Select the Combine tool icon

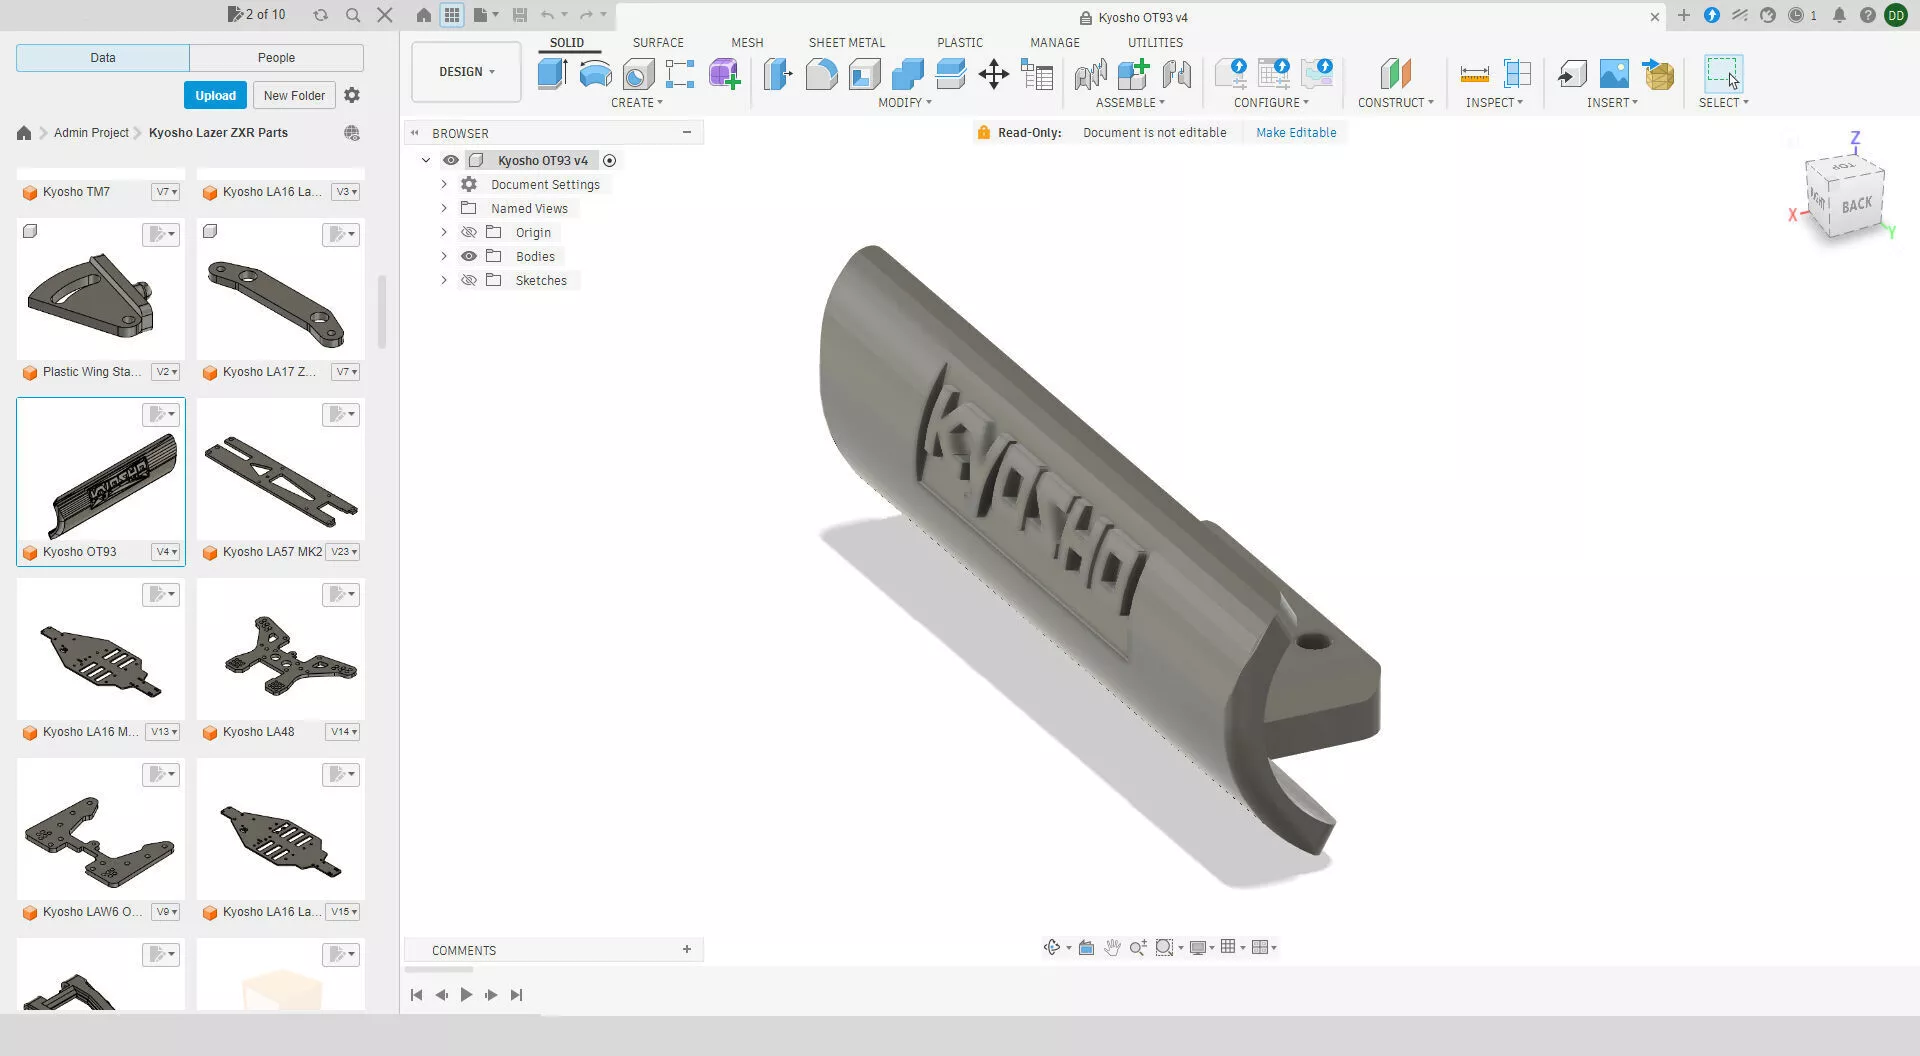tap(907, 74)
